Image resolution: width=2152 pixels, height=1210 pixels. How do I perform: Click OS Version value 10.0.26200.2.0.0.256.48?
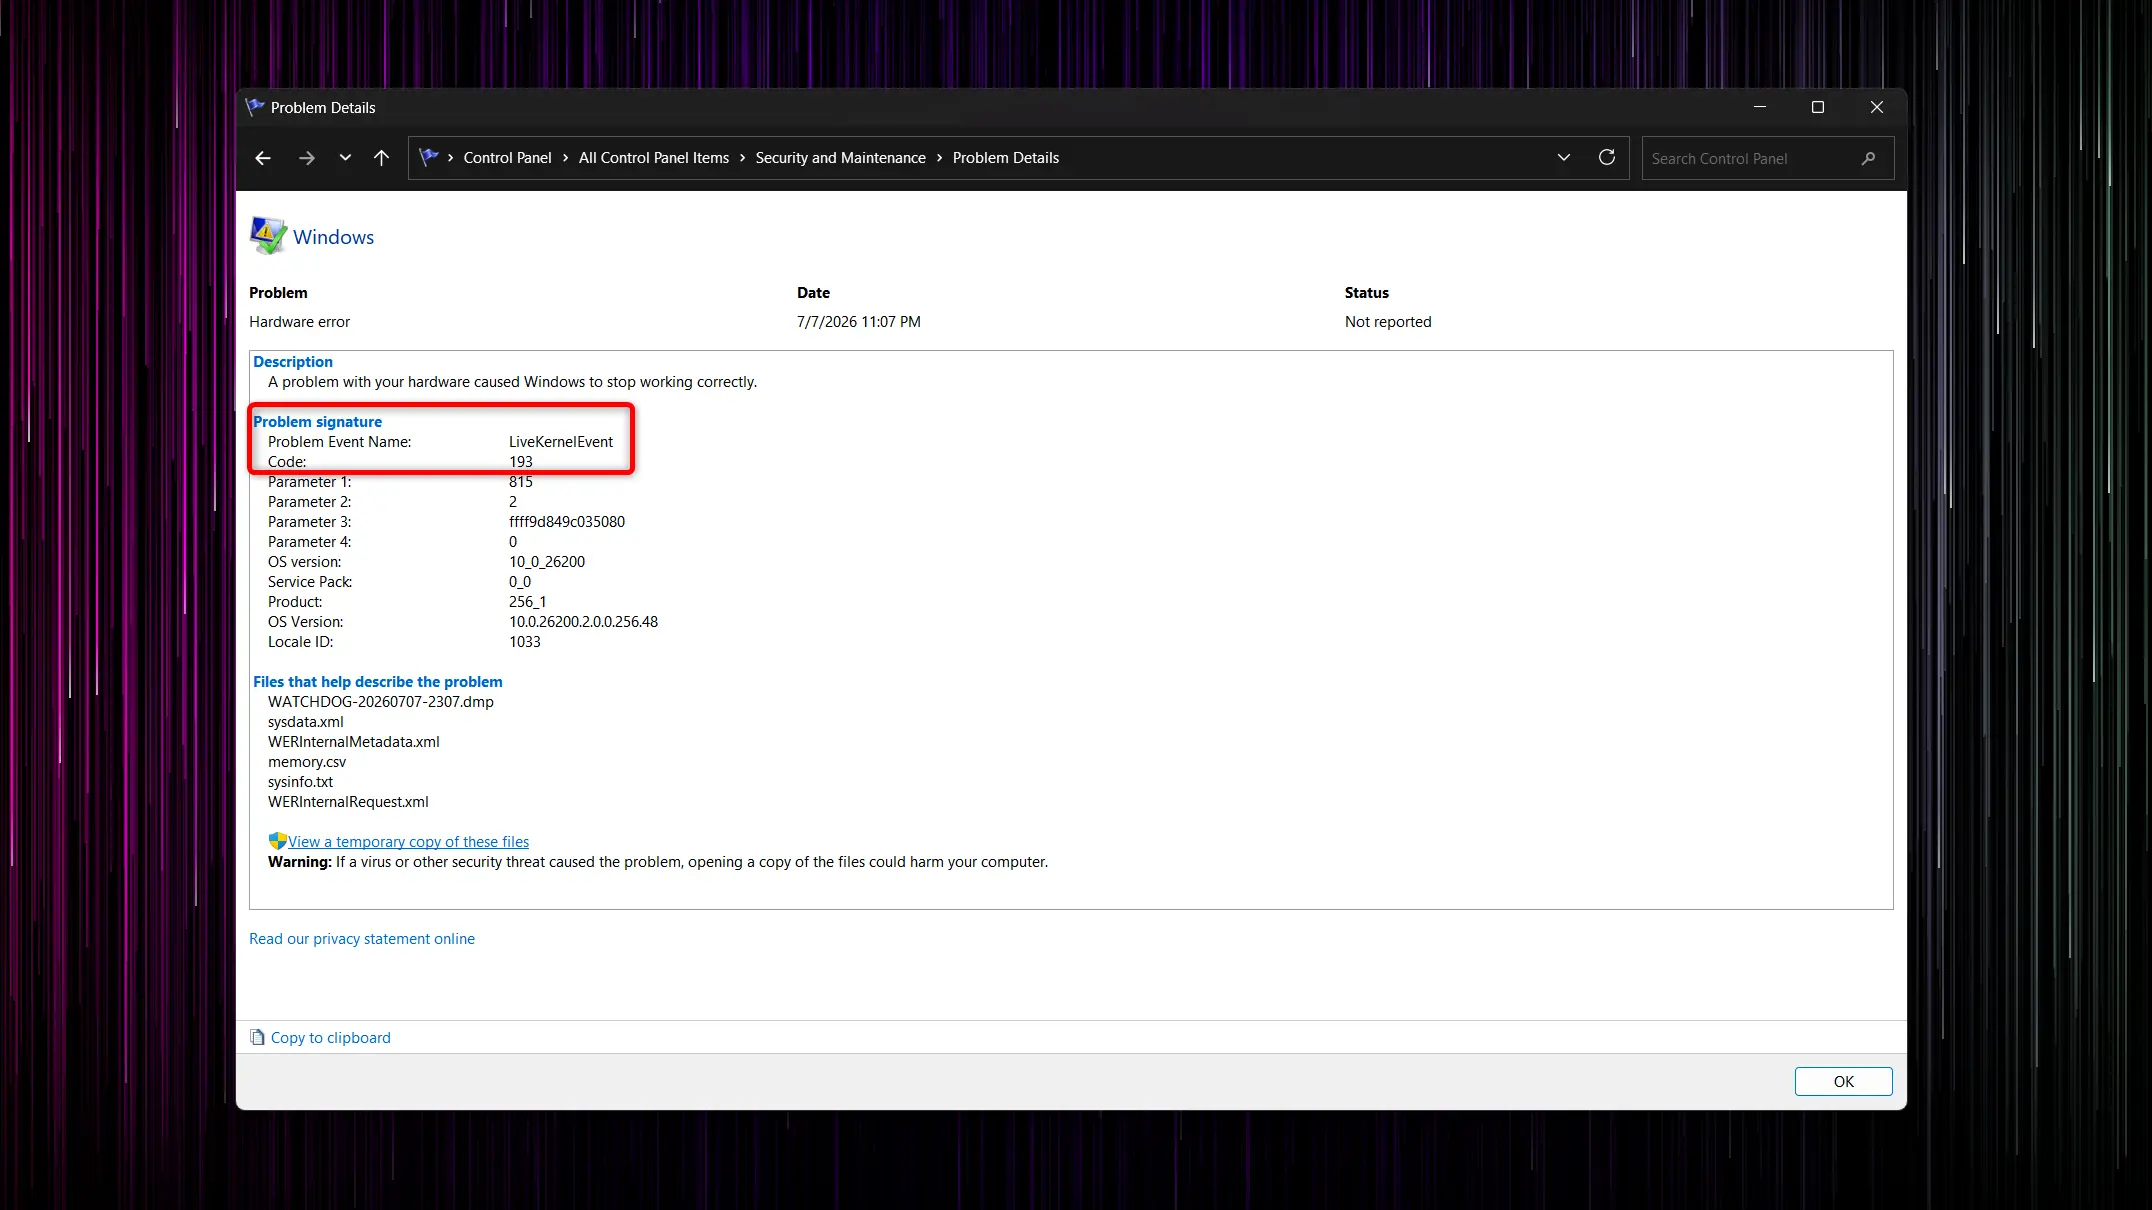pyautogui.click(x=584, y=622)
